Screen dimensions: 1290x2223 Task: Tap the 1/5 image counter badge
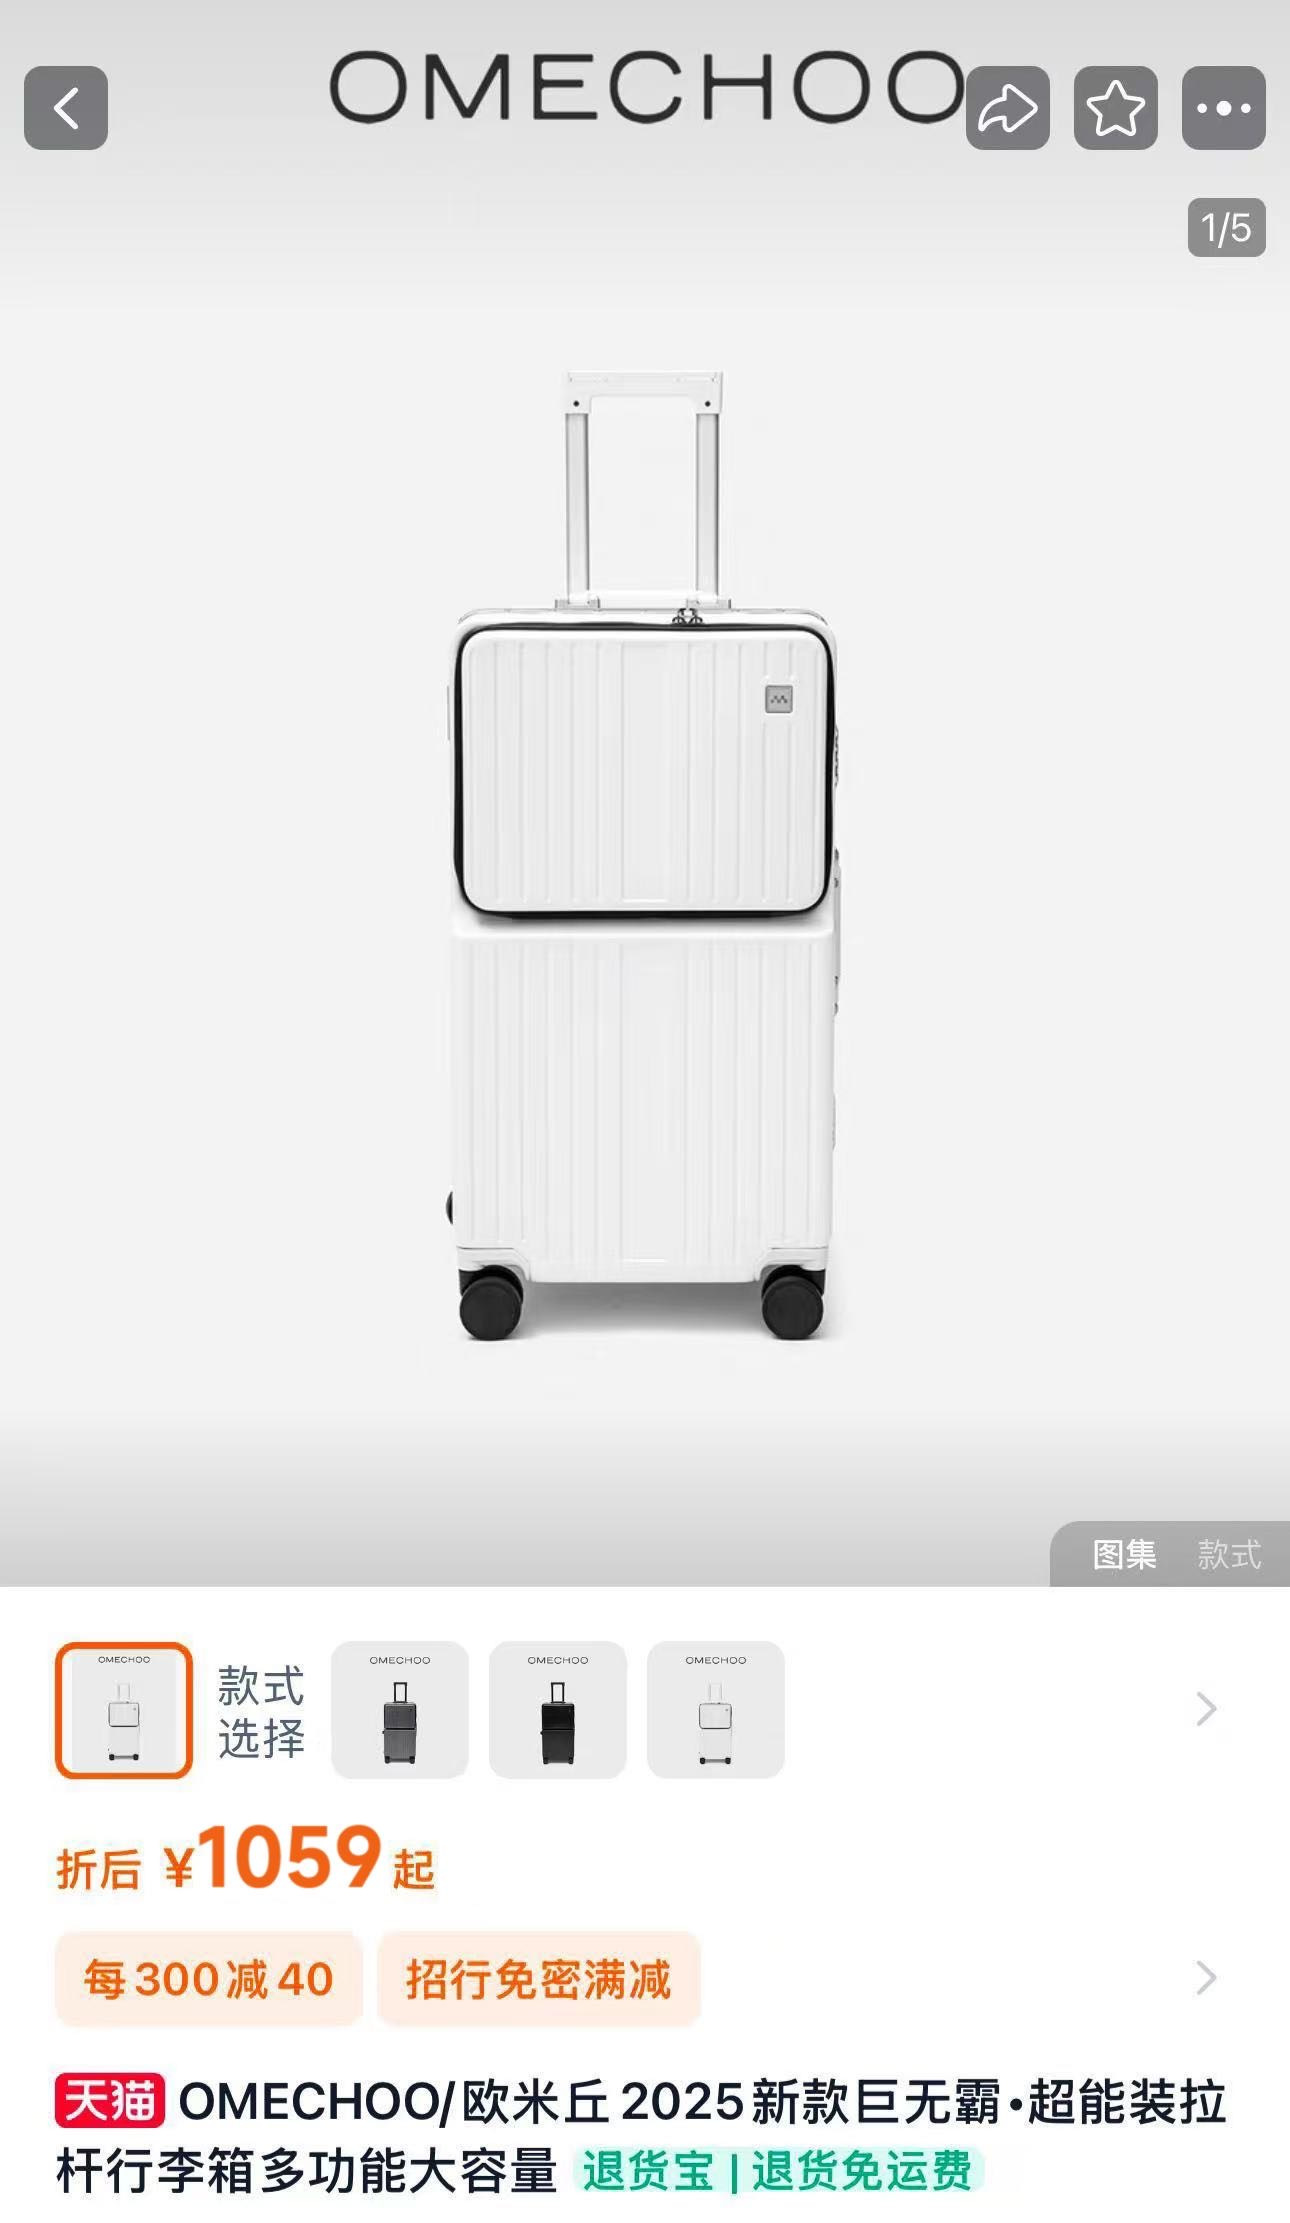(1227, 228)
